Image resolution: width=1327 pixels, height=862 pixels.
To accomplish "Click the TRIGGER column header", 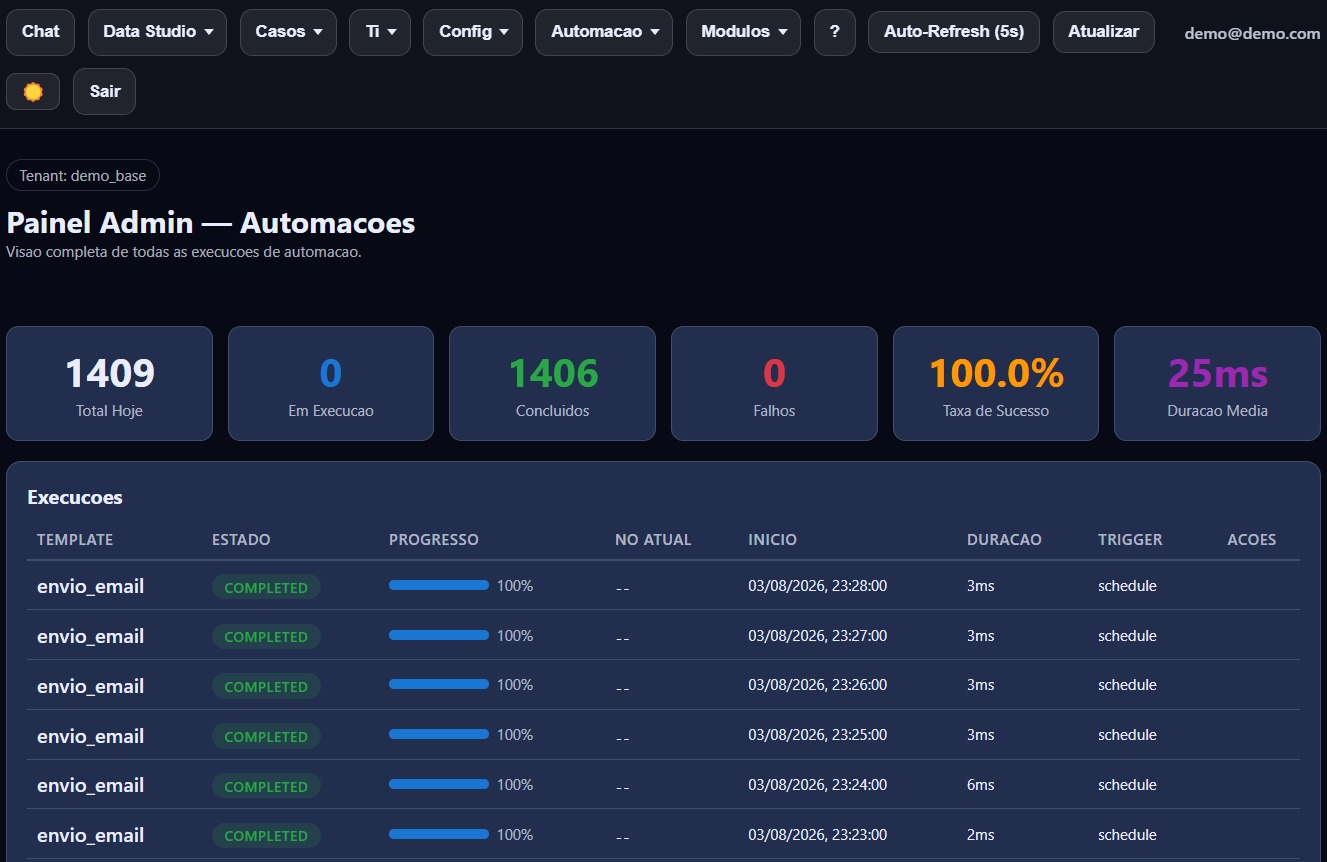I will 1130,539.
